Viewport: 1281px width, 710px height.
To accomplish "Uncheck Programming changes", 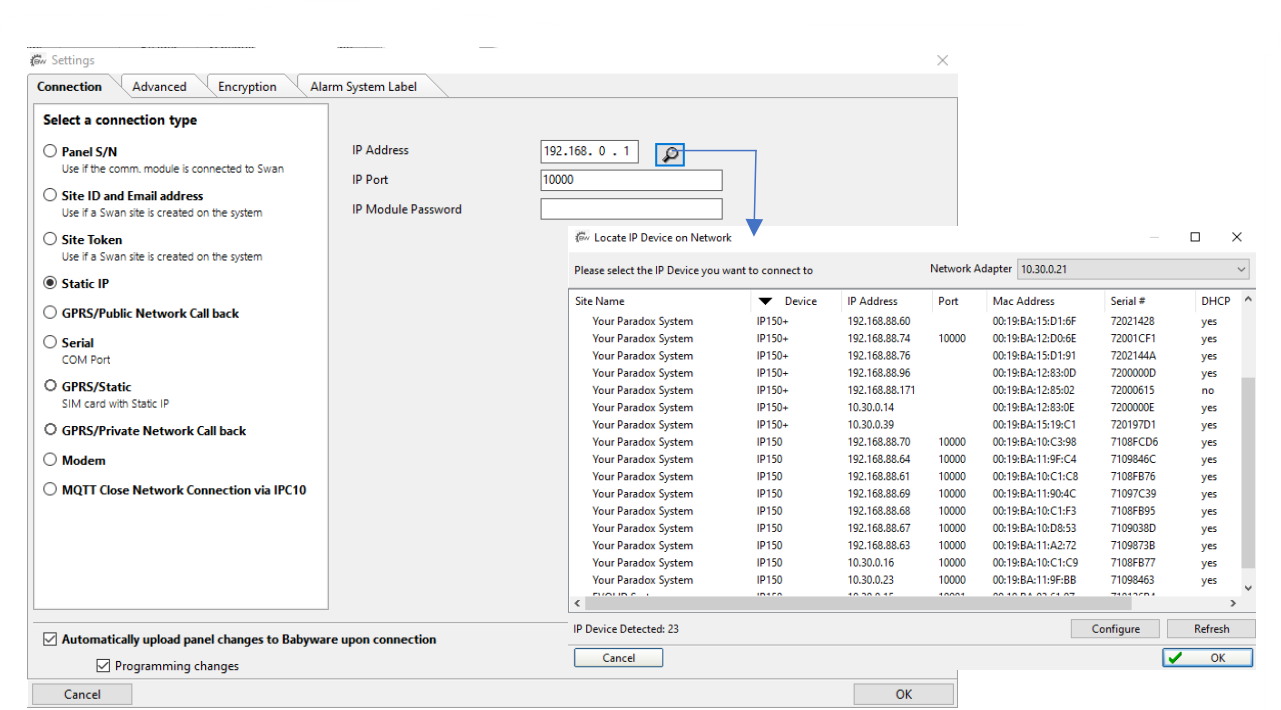I will point(102,664).
